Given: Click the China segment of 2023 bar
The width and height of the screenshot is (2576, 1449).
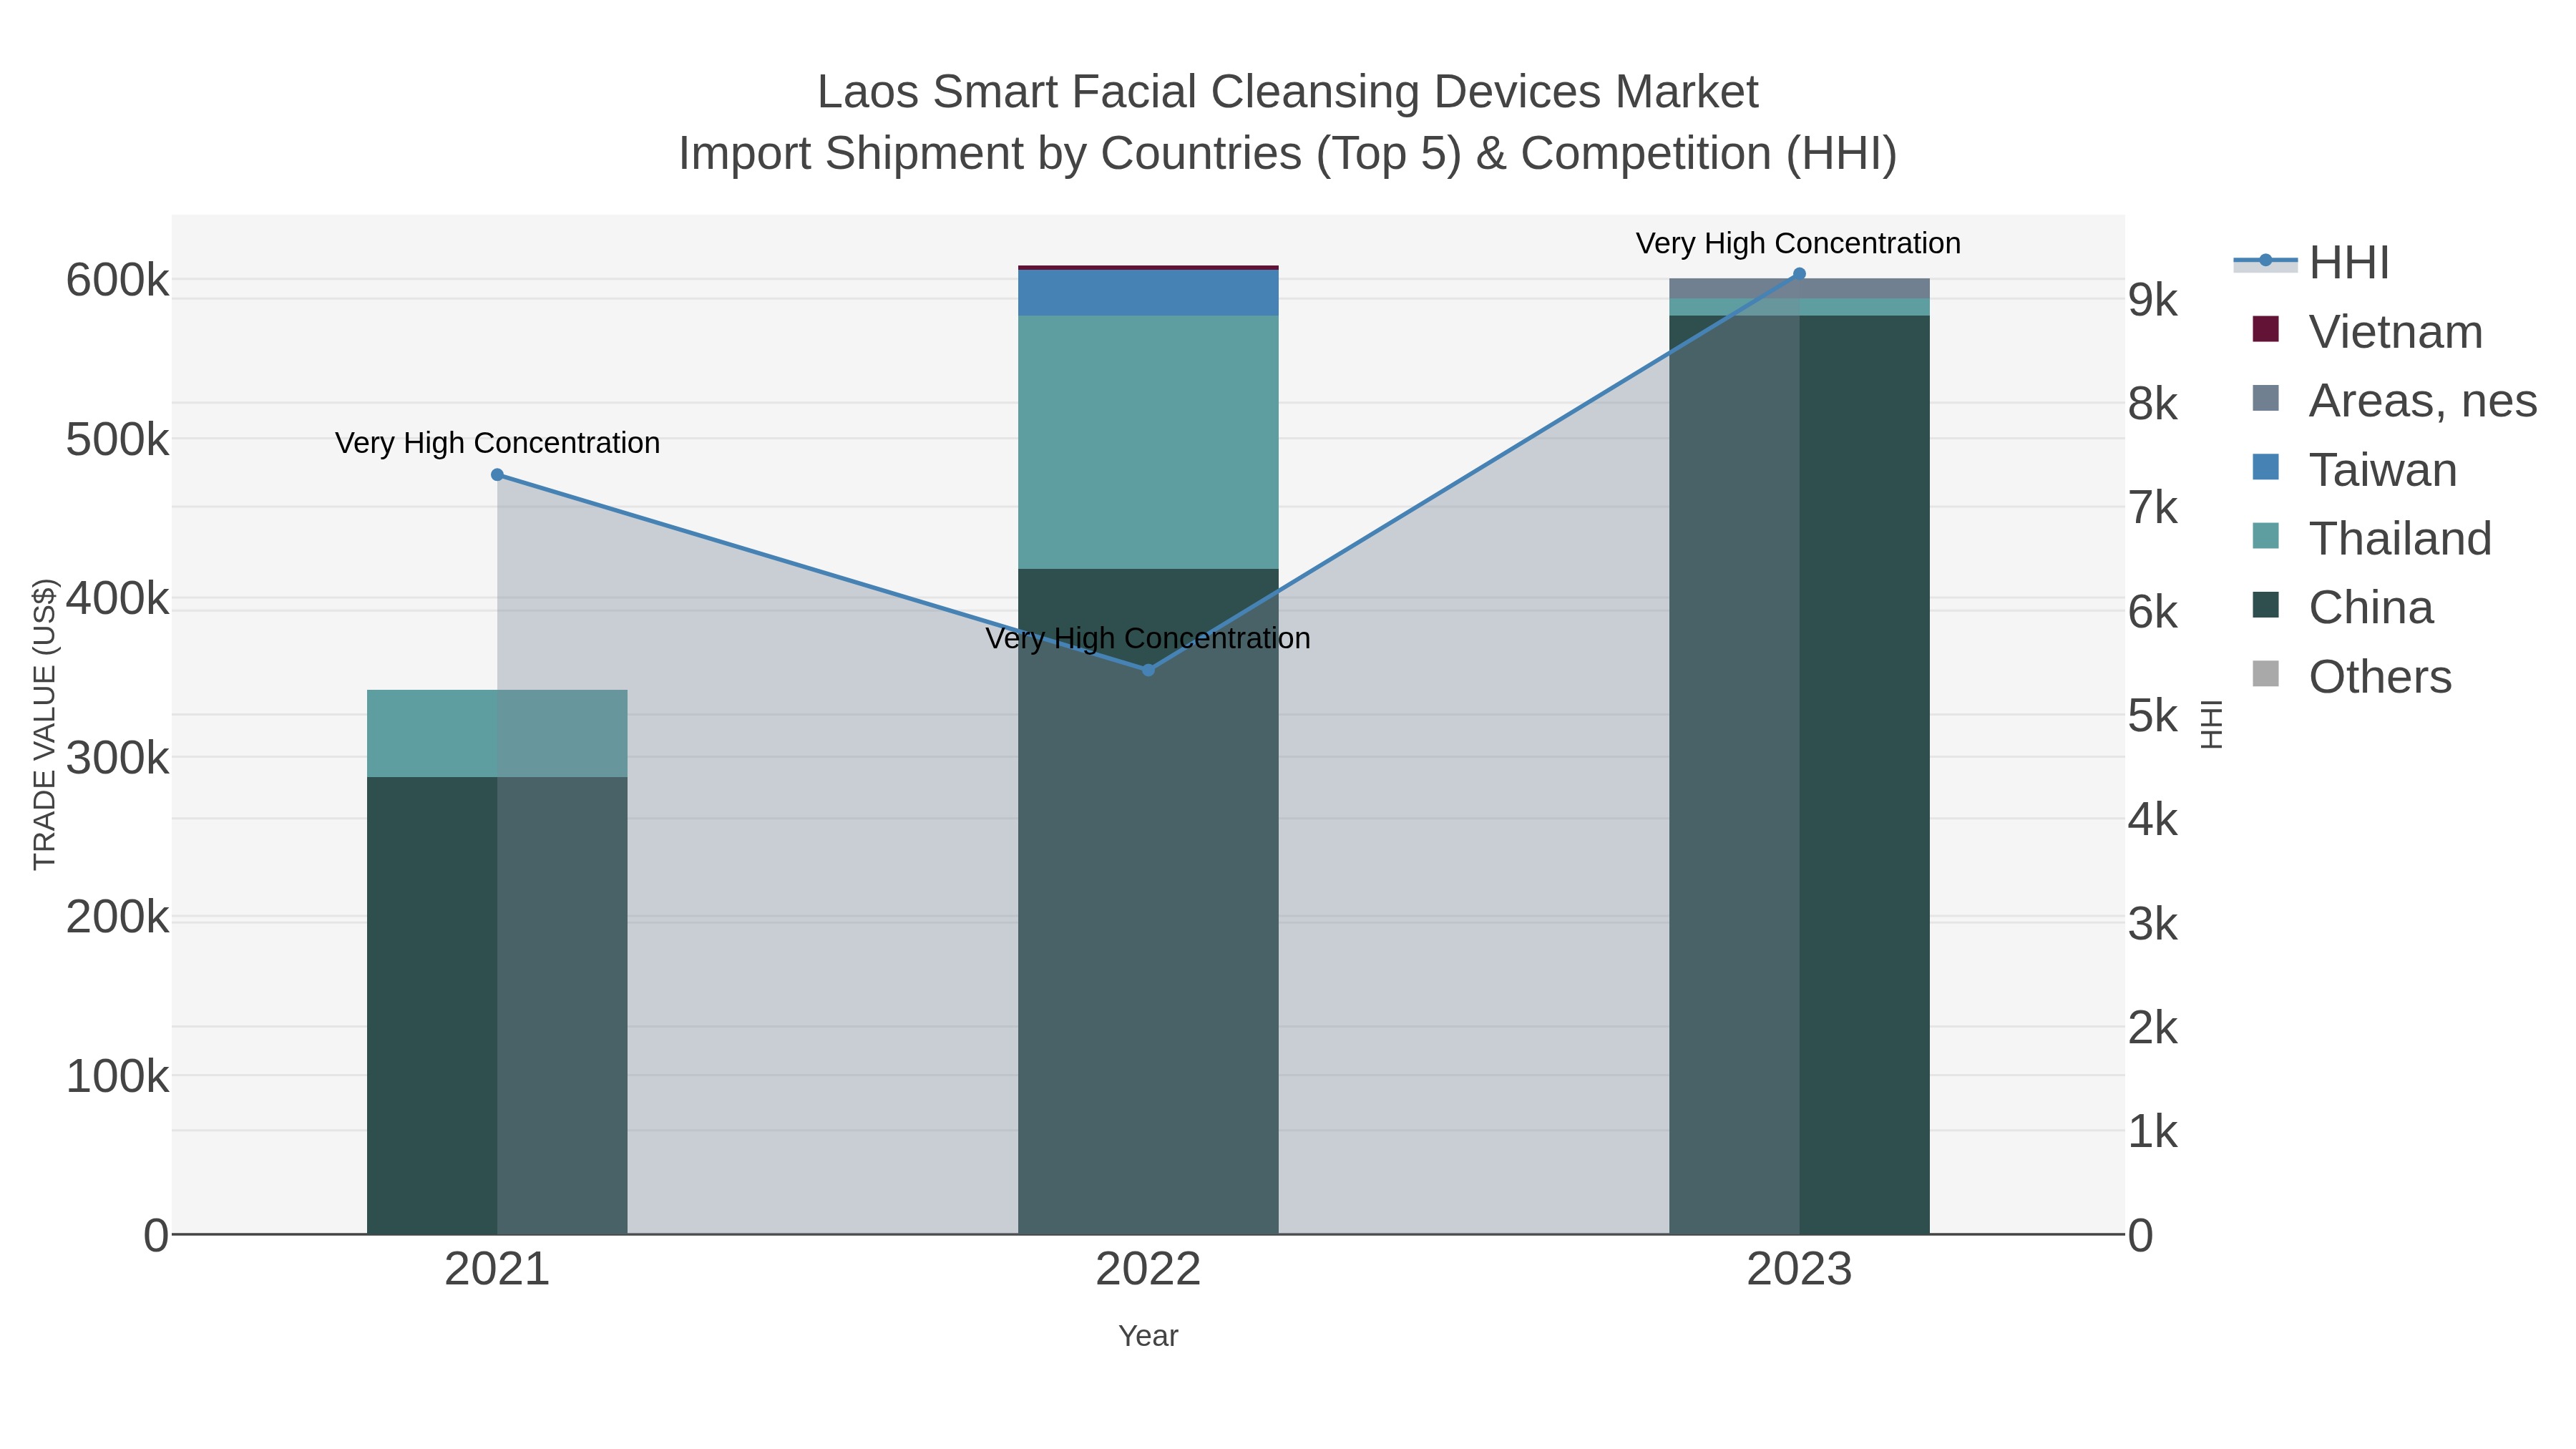Looking at the screenshot, I should tap(1799, 775).
